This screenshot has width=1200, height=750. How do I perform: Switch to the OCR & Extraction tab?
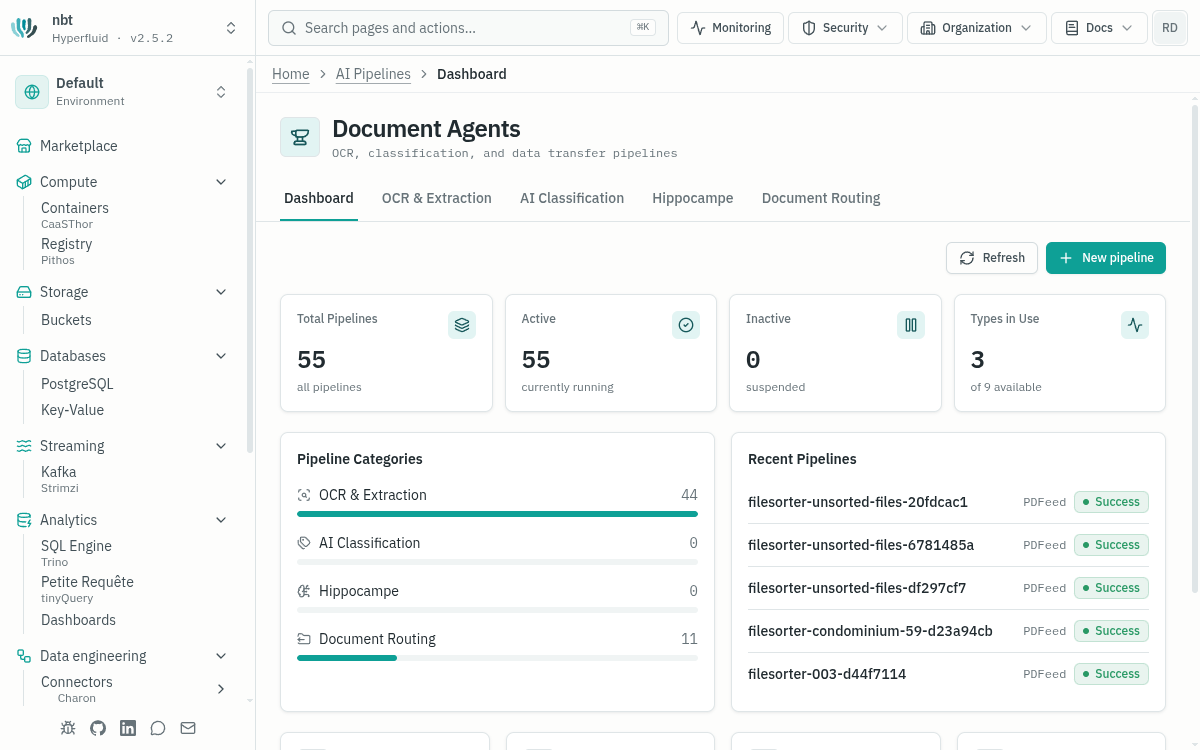437,198
